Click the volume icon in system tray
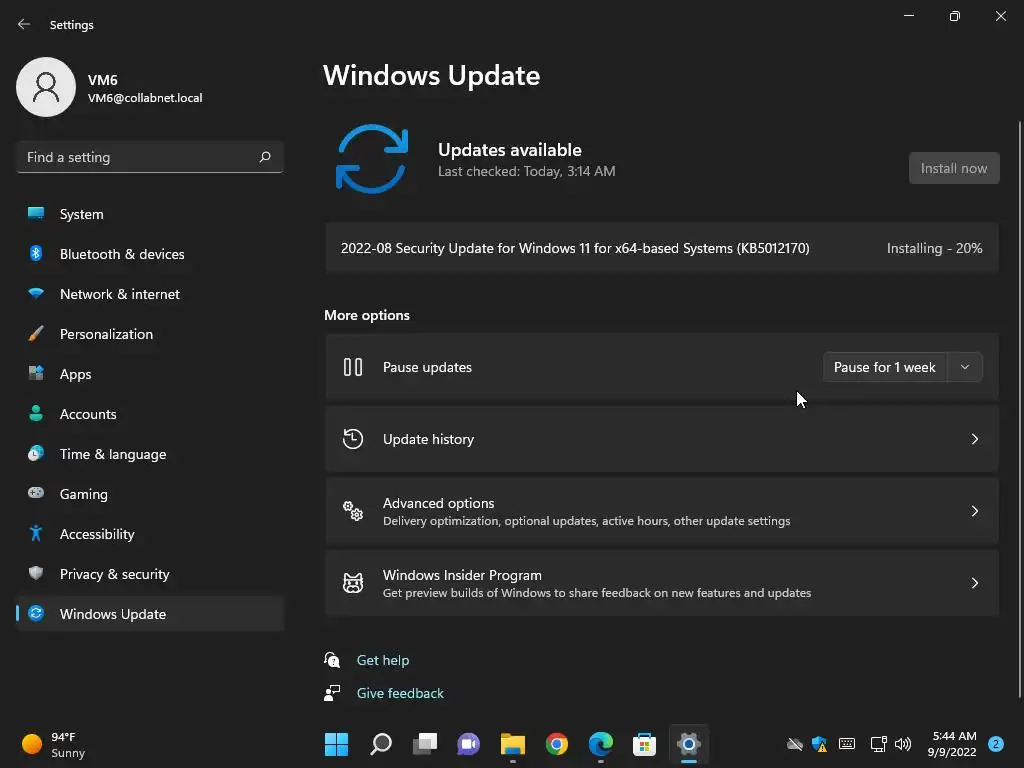Viewport: 1024px width, 768px height. [x=903, y=744]
